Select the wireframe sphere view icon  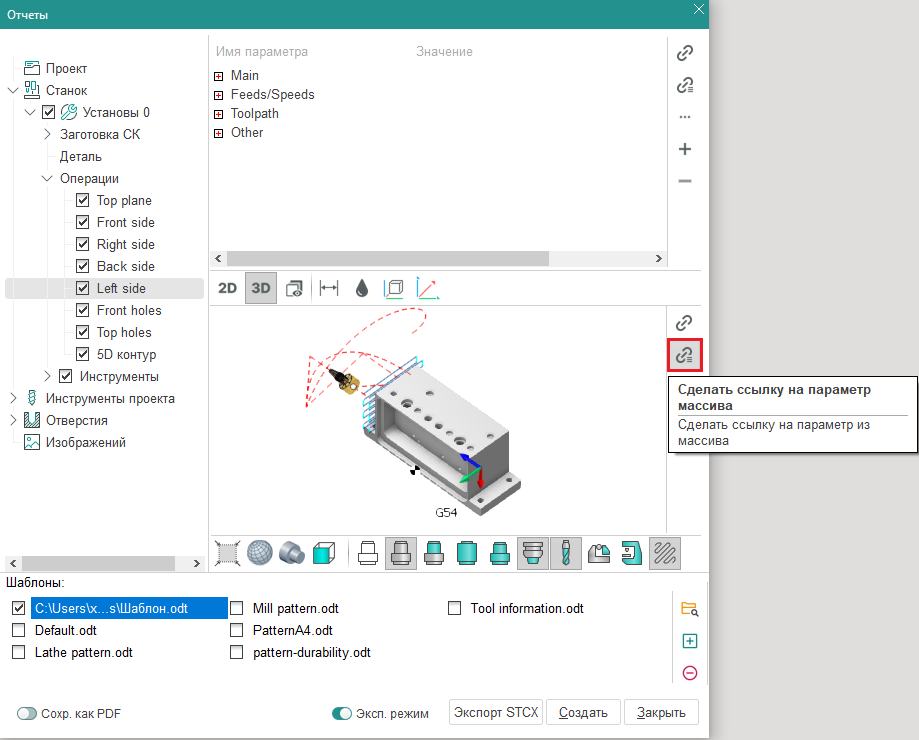[260, 553]
